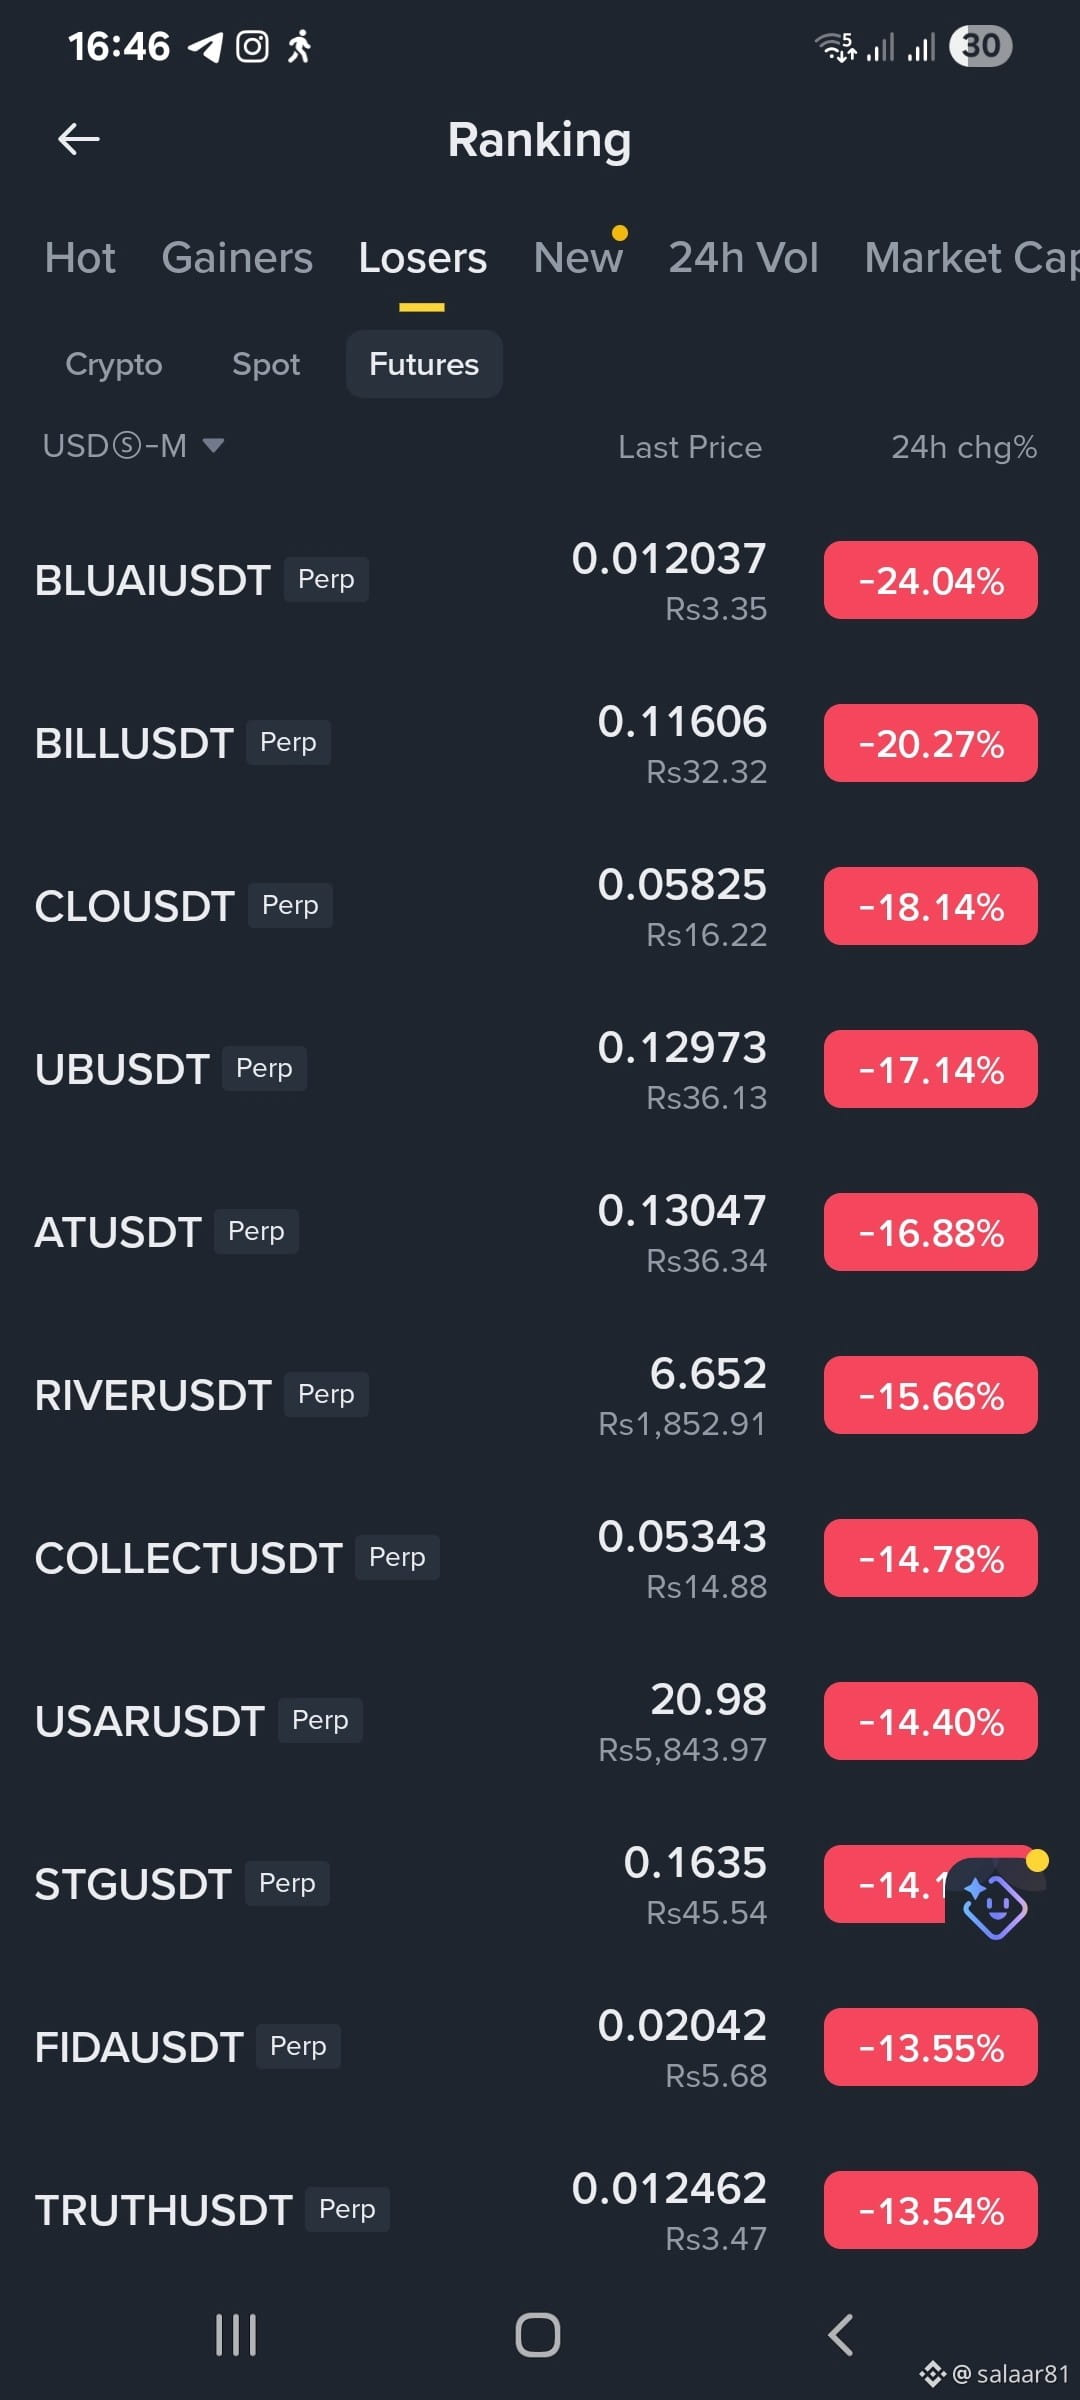Image resolution: width=1080 pixels, height=2400 pixels.
Task: Select the Futures filter chip
Action: tap(424, 364)
